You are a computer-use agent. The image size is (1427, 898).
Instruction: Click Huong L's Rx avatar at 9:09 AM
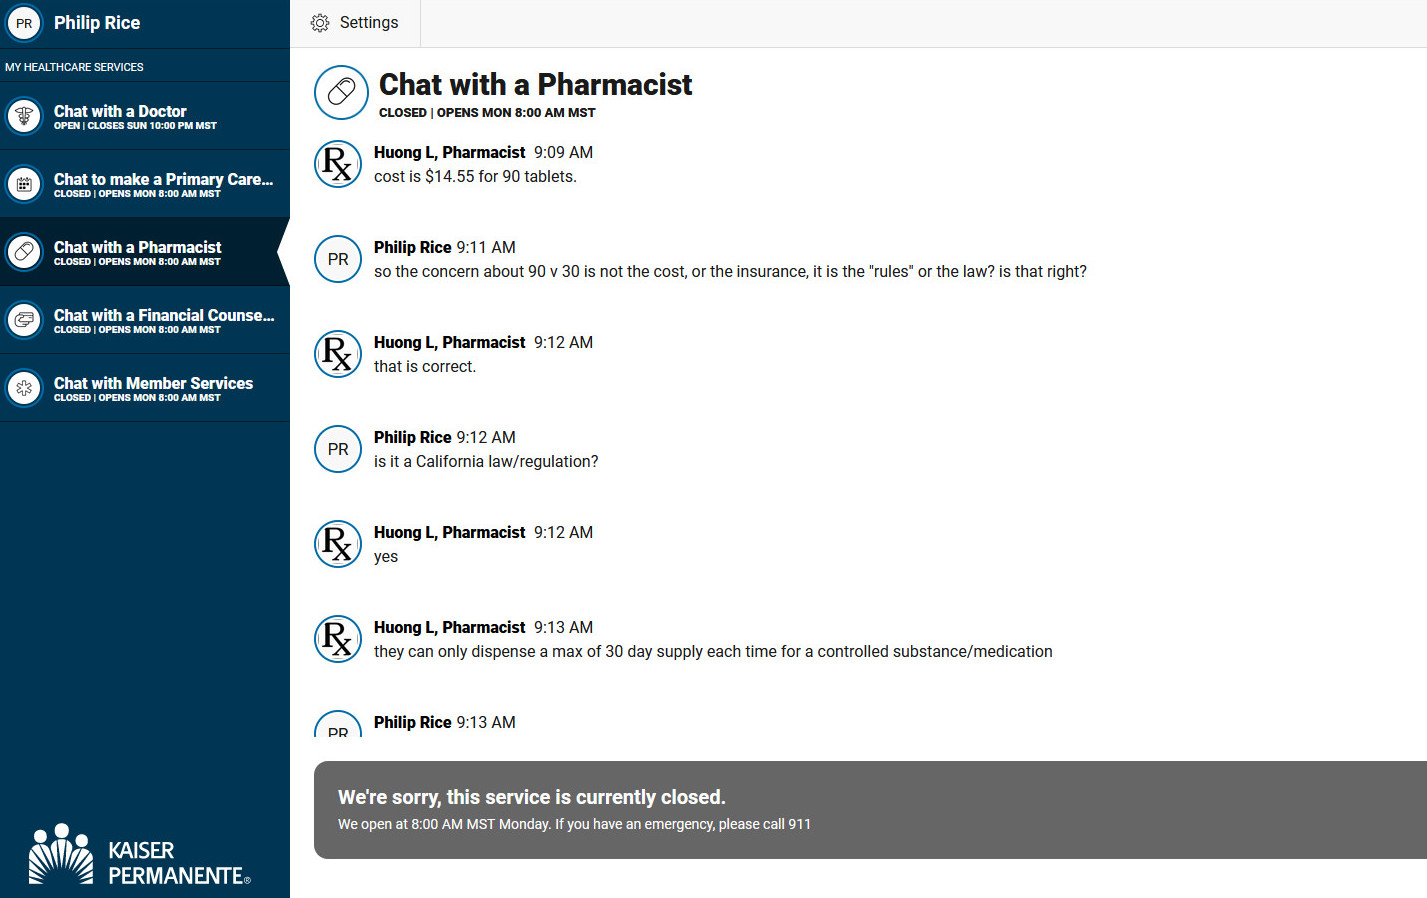coord(338,164)
